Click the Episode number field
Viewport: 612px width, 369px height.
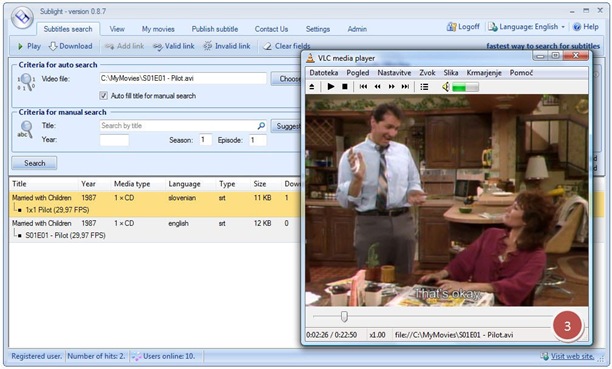click(258, 140)
